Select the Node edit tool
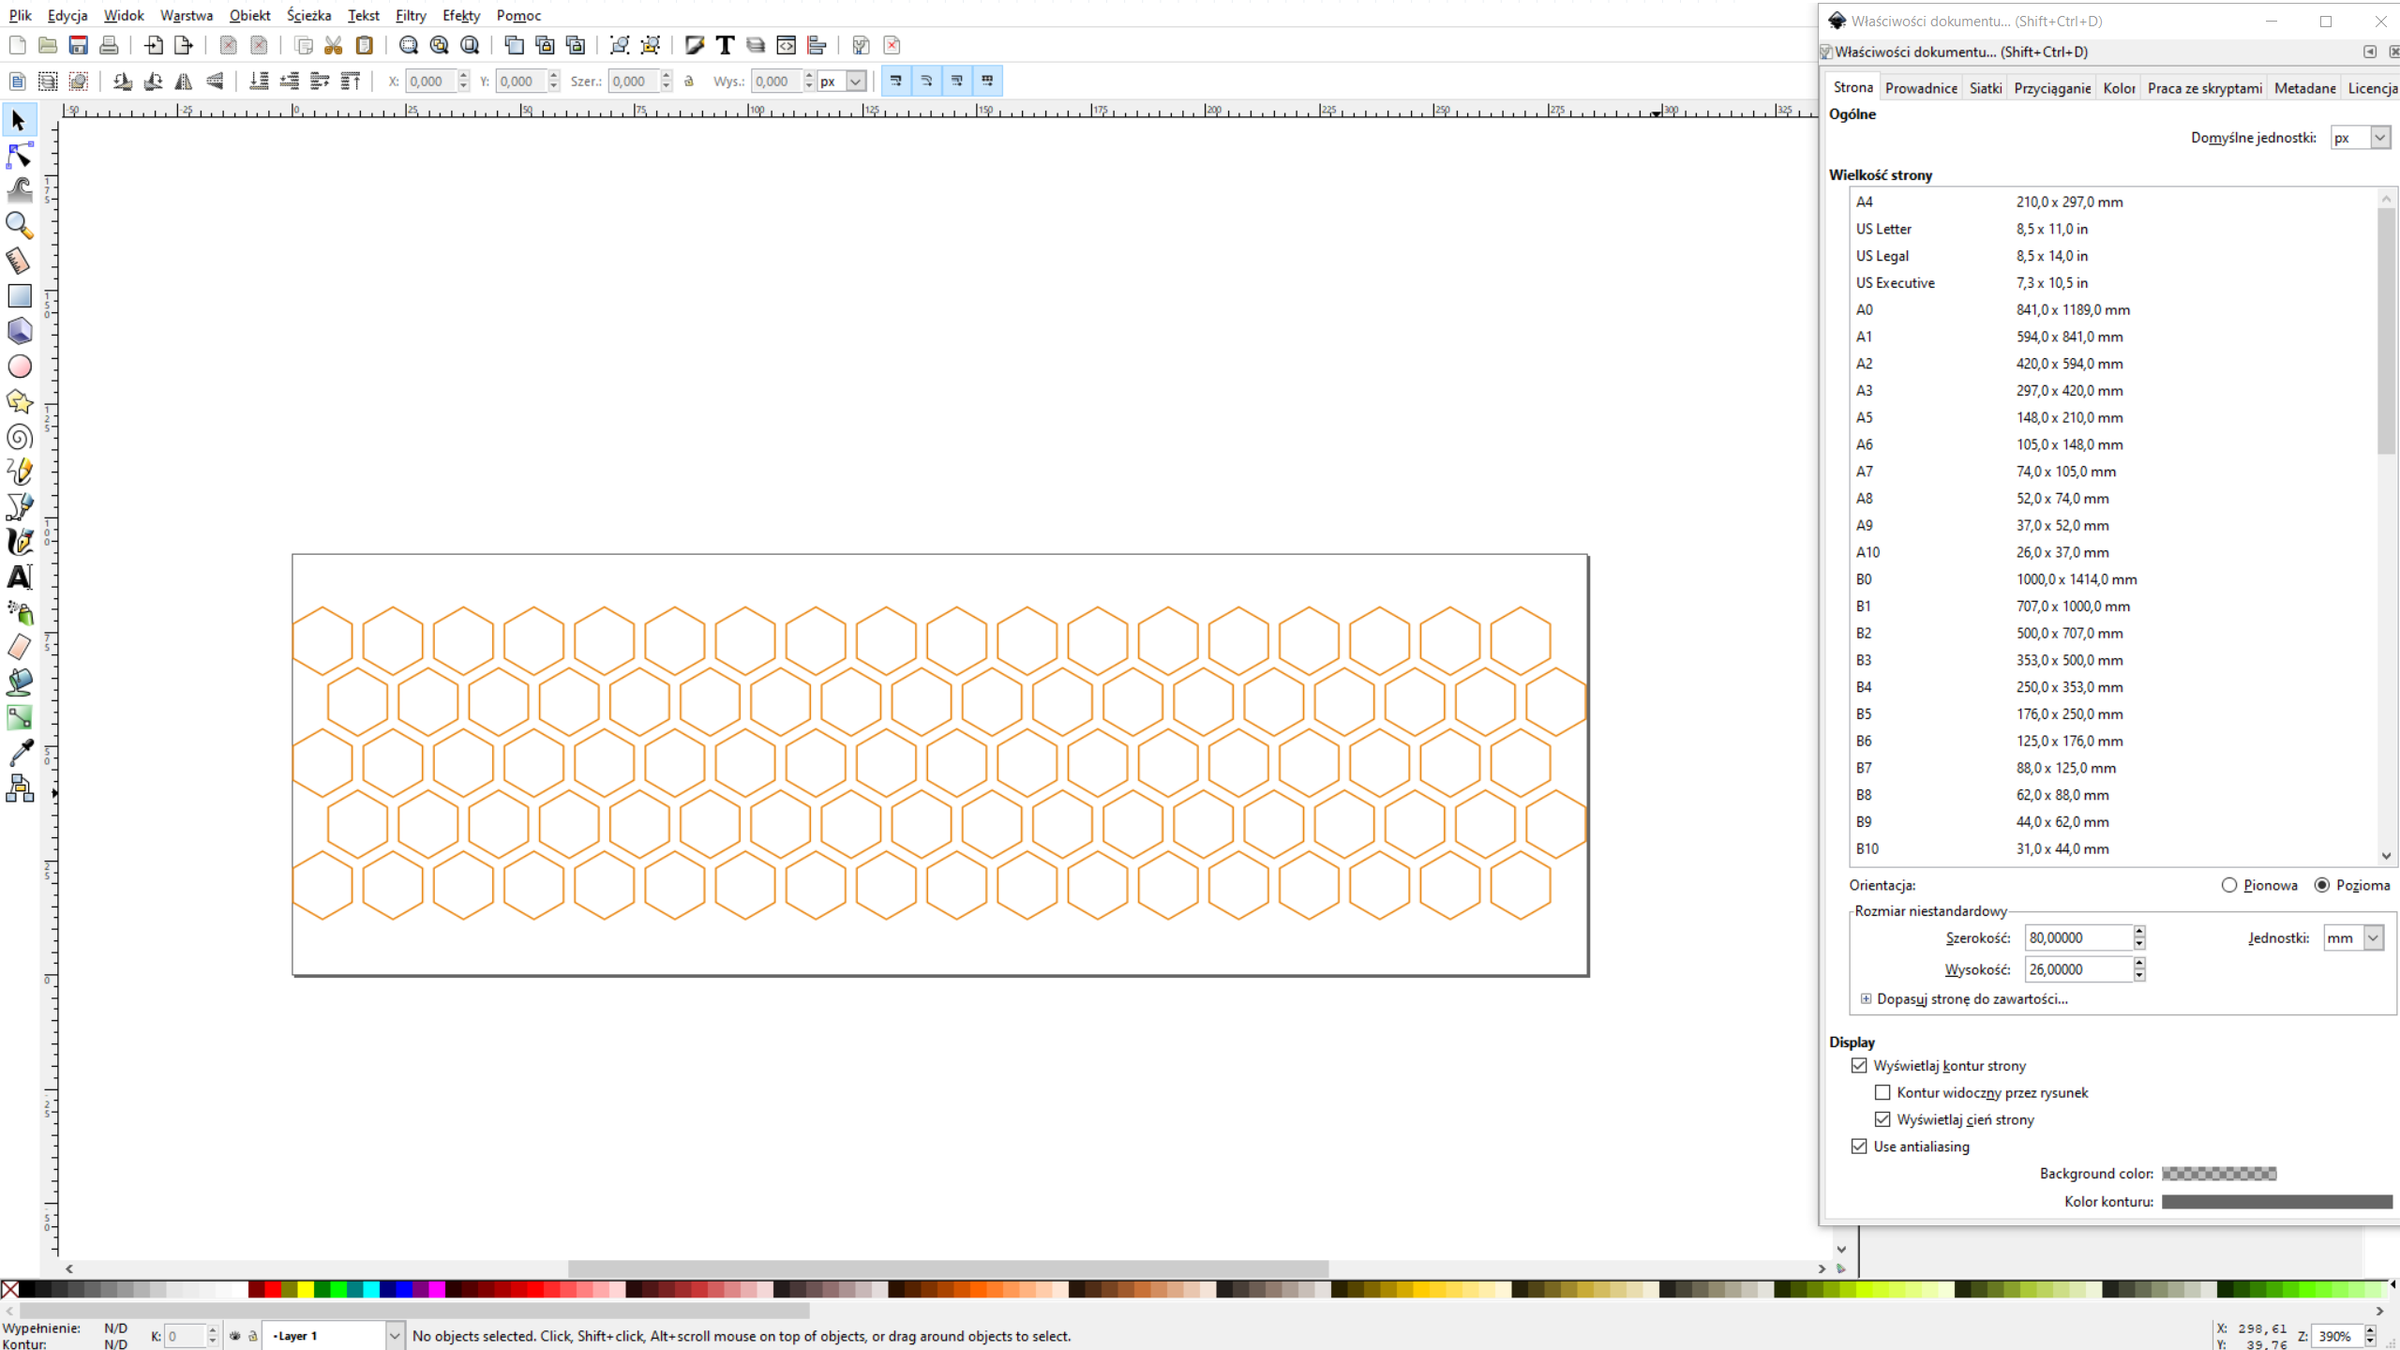 pyautogui.click(x=19, y=155)
